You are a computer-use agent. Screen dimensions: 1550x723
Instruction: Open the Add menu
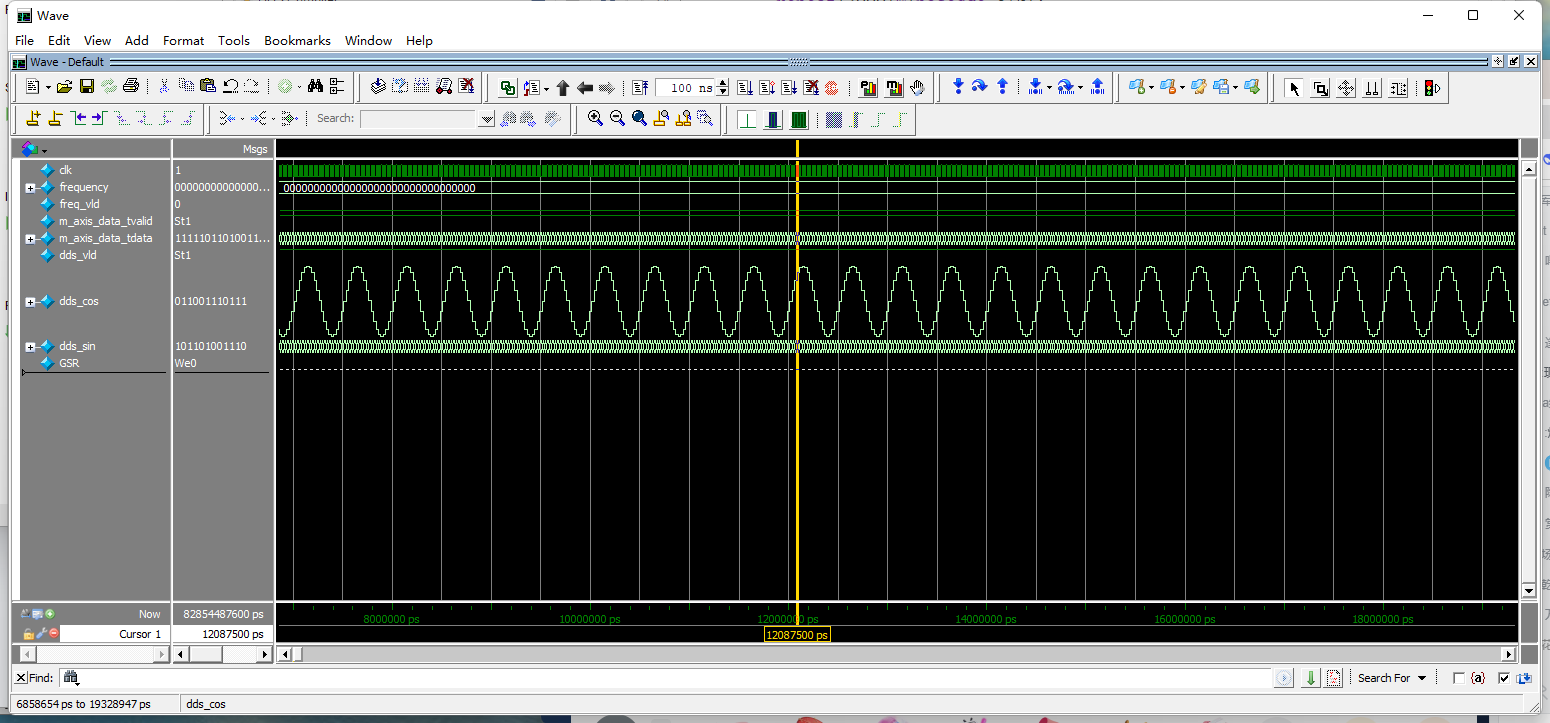(136, 40)
